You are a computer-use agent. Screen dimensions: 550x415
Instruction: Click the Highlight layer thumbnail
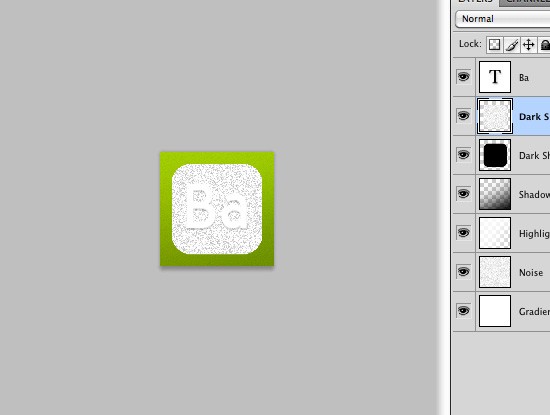tap(495, 233)
